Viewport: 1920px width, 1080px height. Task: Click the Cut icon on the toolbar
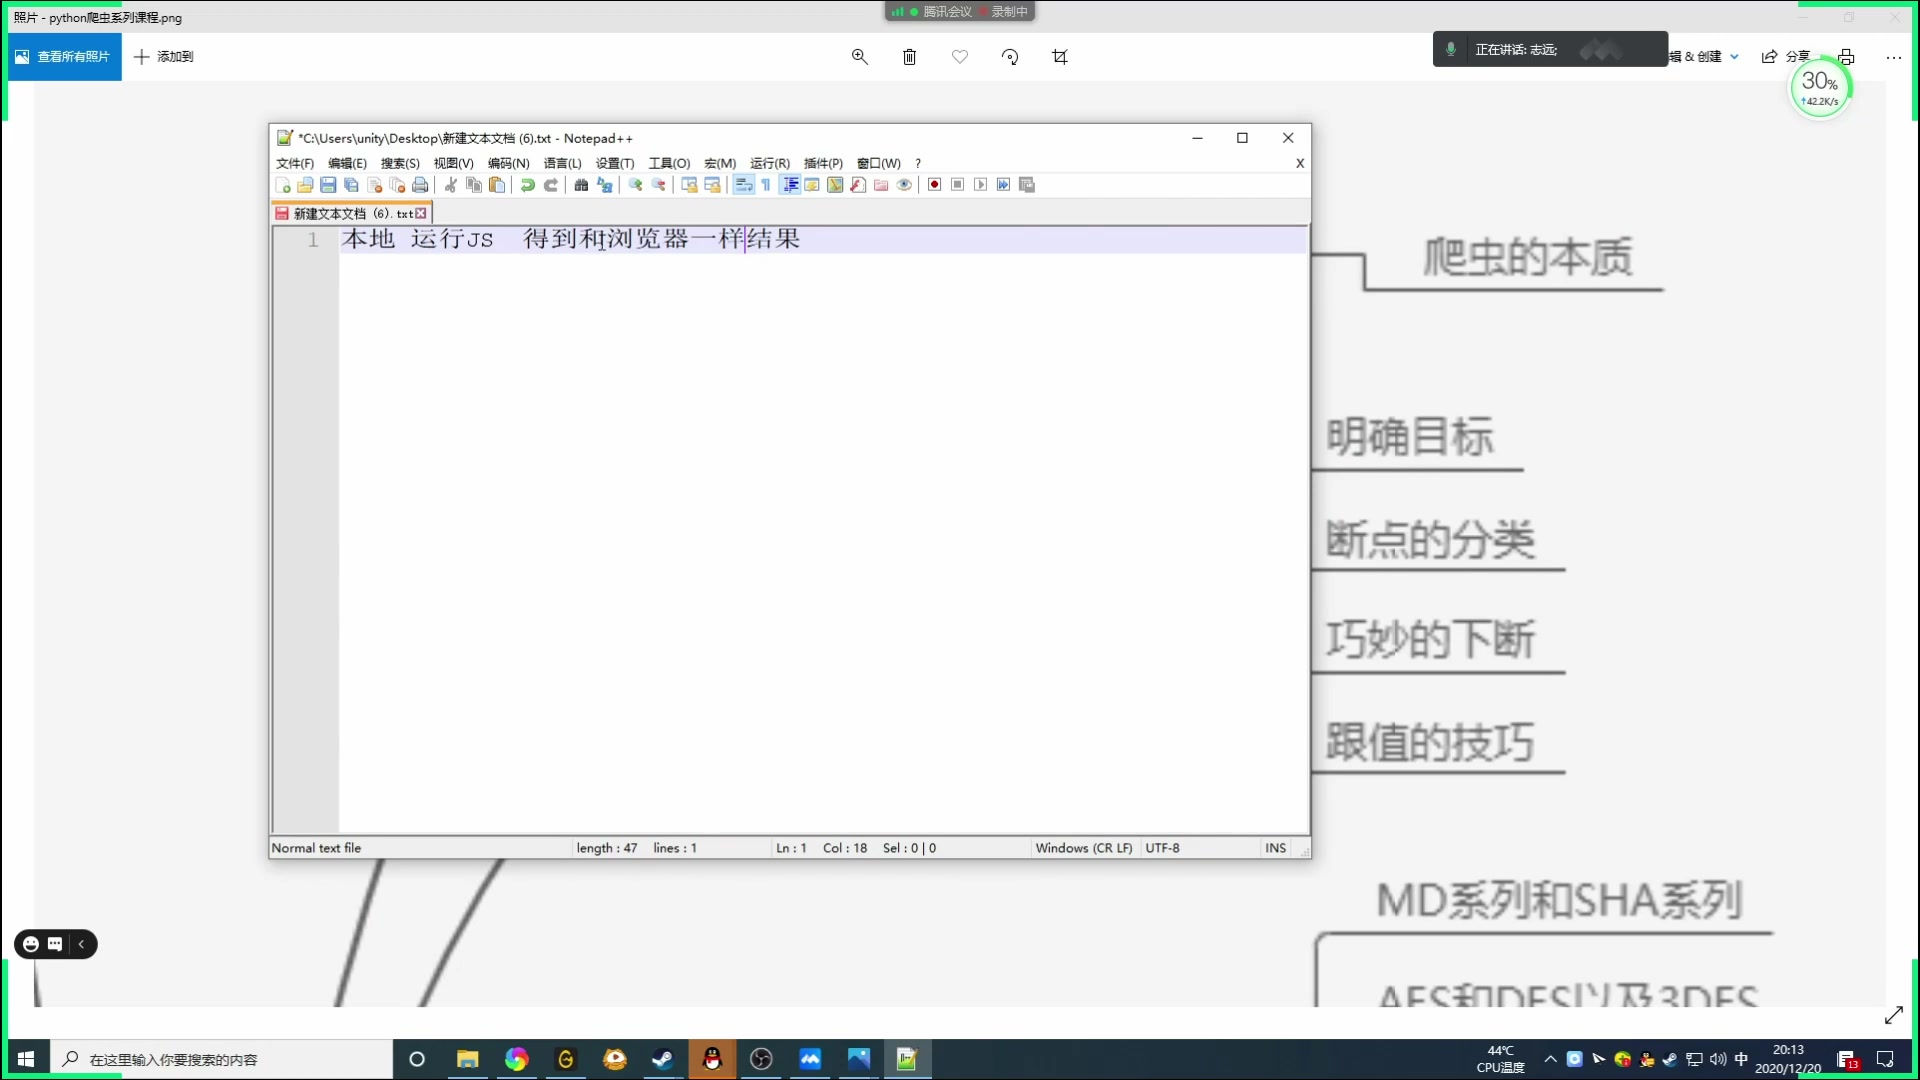(450, 185)
